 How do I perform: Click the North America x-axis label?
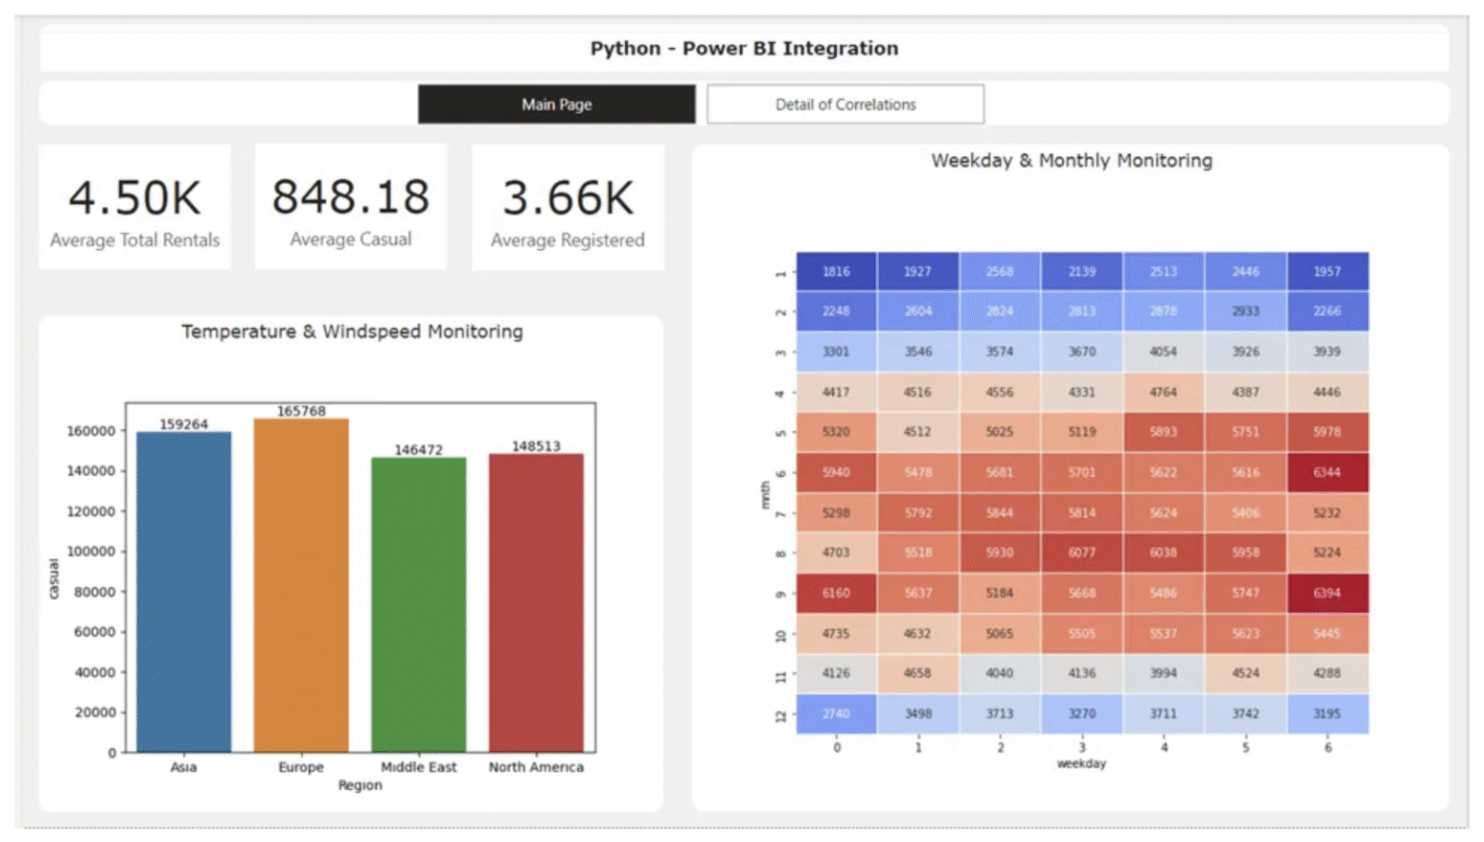[x=536, y=767]
